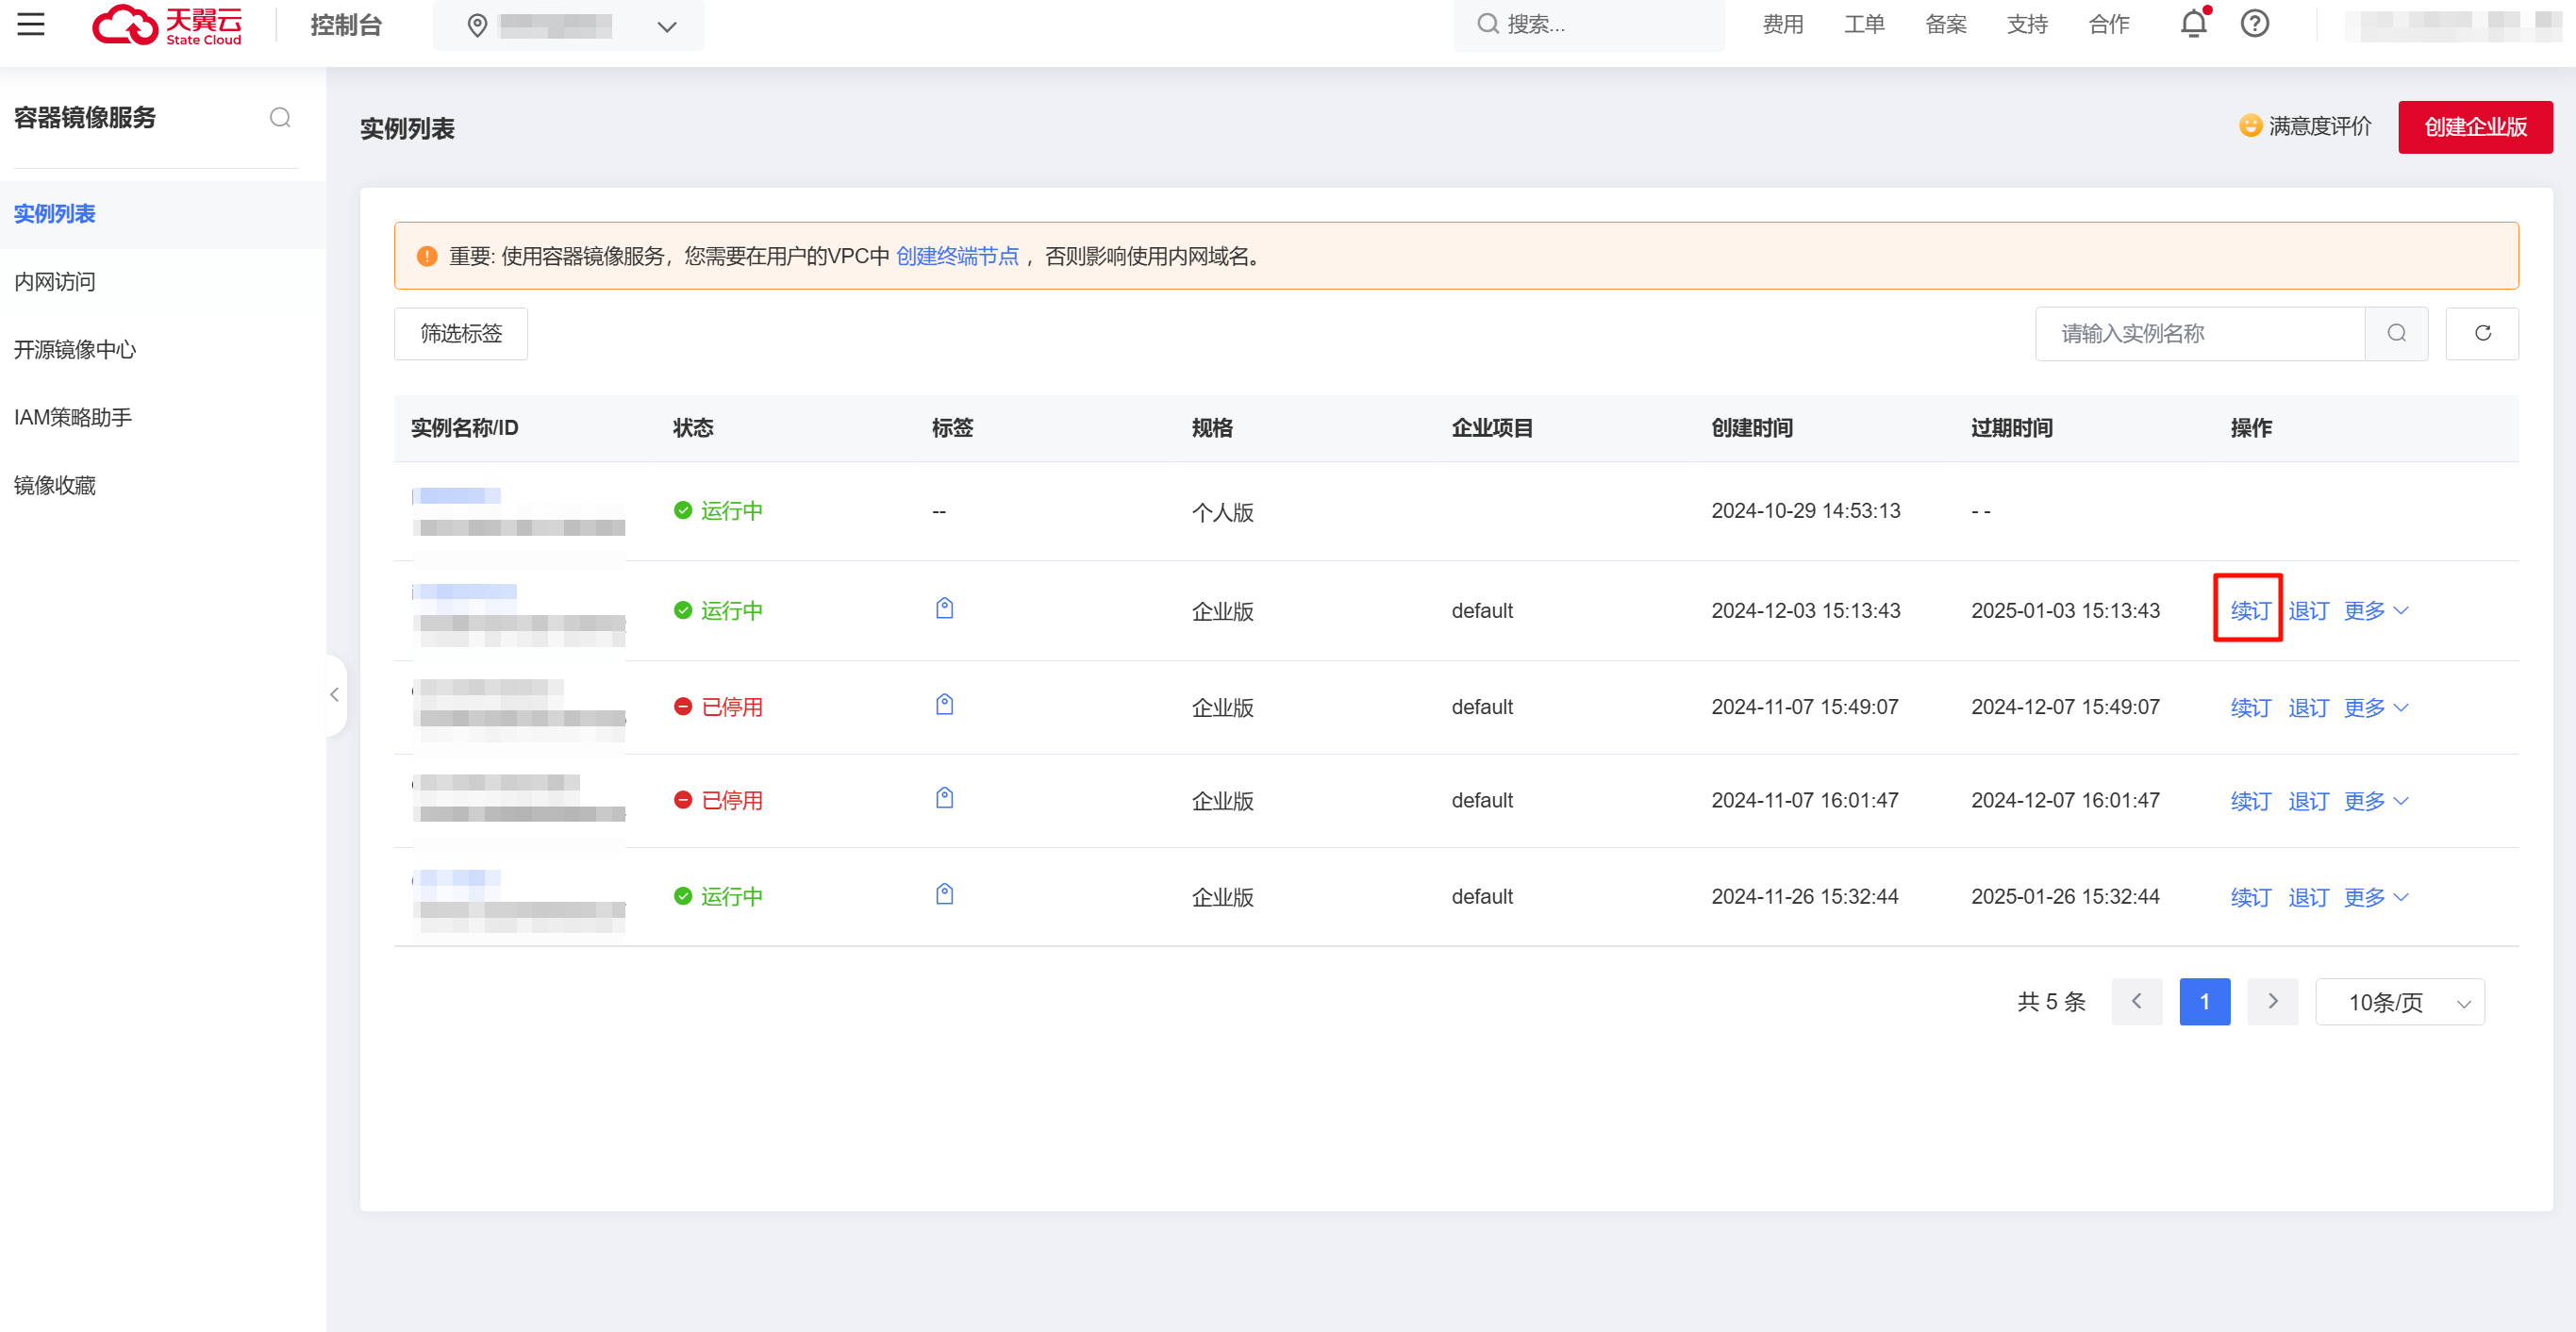Click the region location pin icon
This screenshot has width=2576, height=1332.
click(x=477, y=26)
